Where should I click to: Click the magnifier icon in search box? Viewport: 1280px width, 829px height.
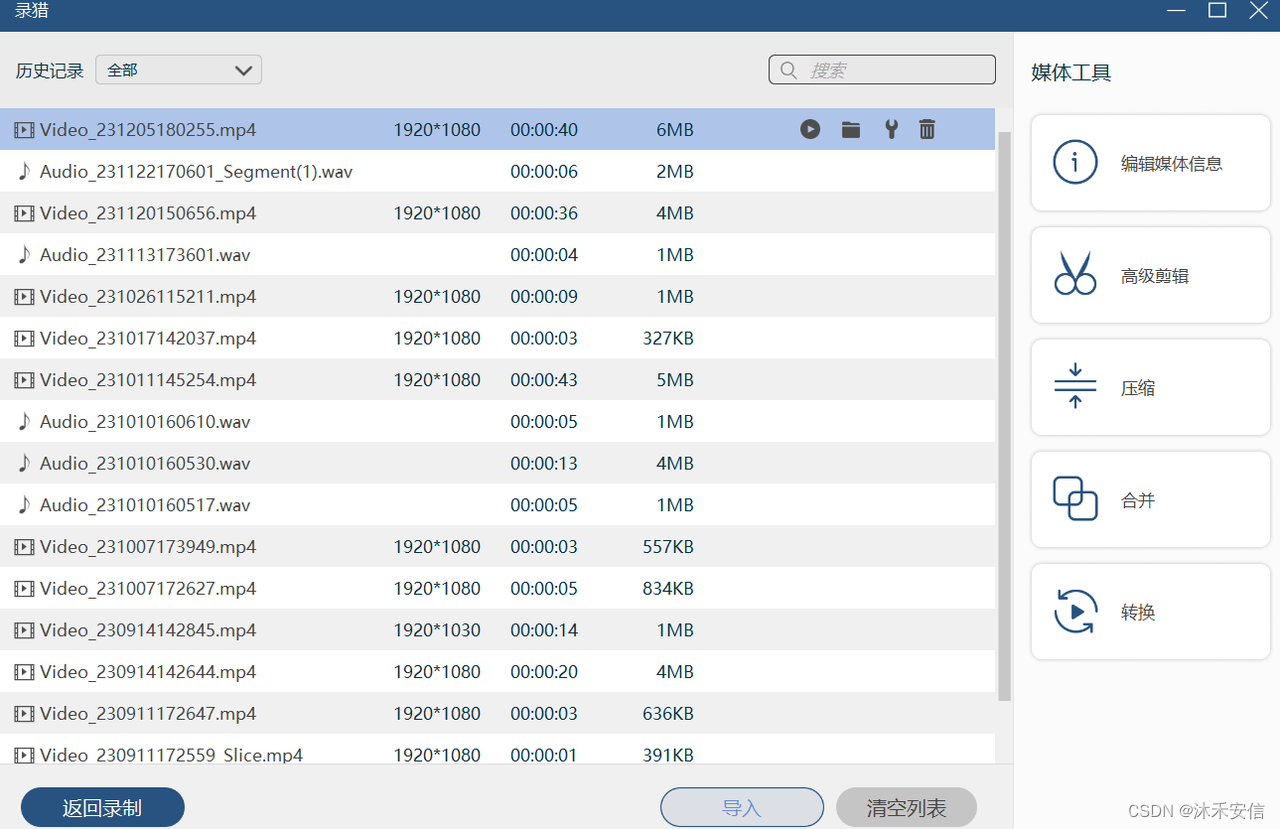click(x=789, y=70)
